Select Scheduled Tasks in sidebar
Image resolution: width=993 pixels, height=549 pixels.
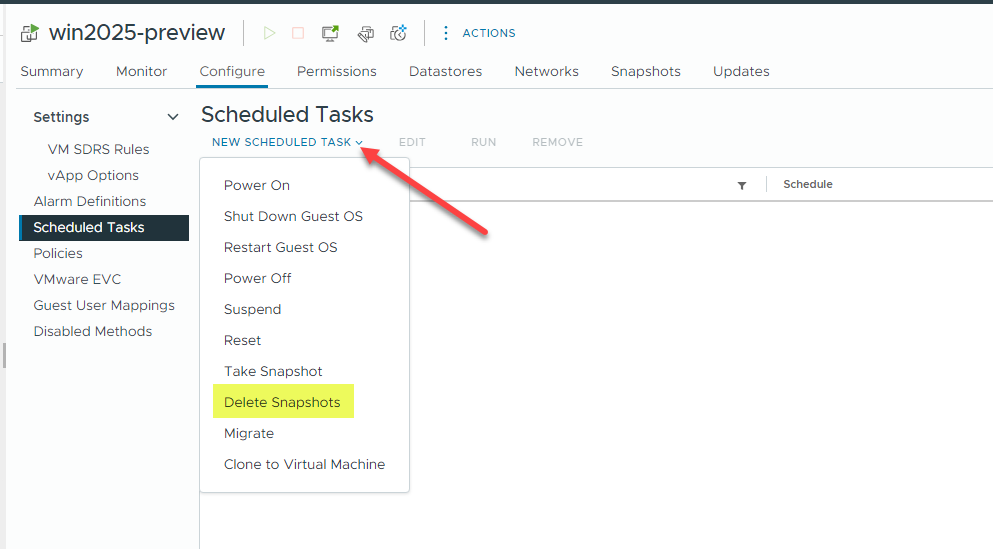point(104,228)
